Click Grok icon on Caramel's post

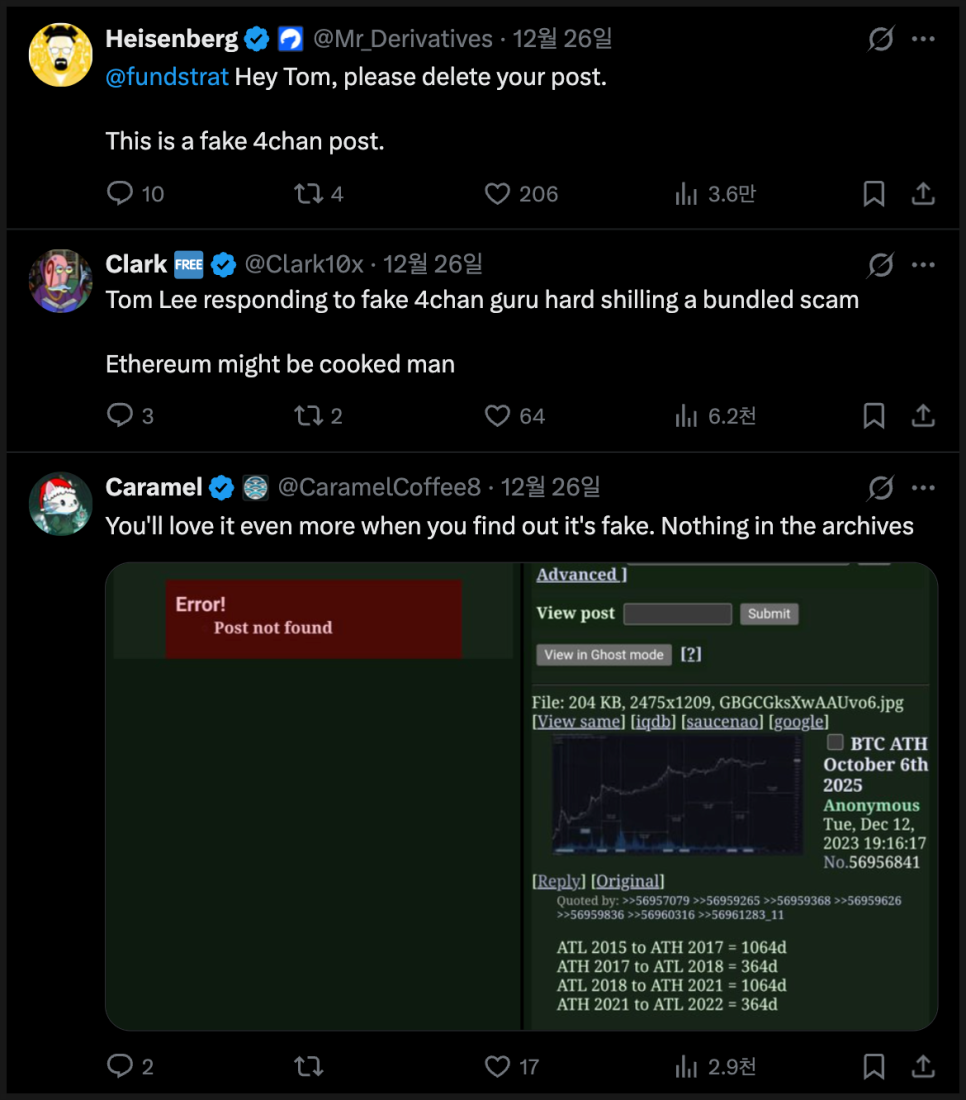(880, 488)
